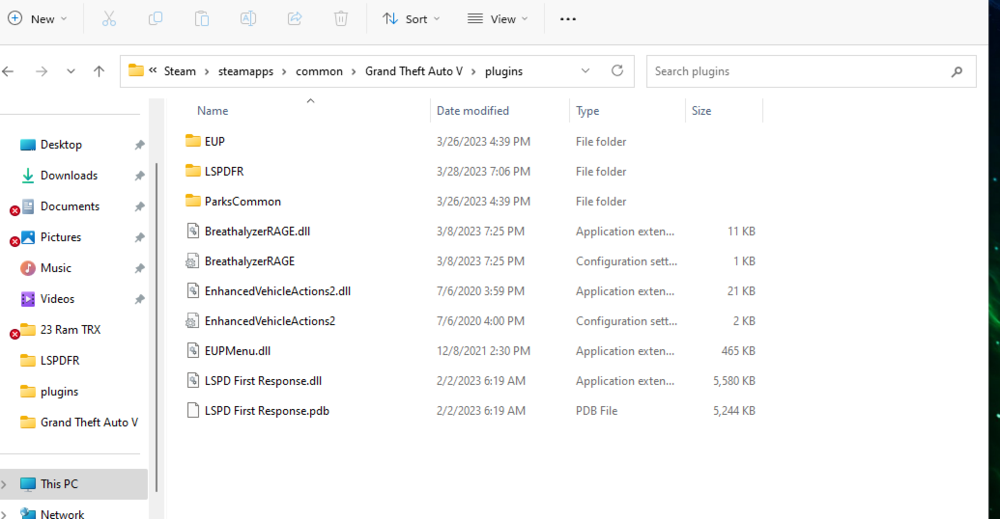Select BreathalyzerRAGE configuration file icon
The width and height of the screenshot is (1000, 519).
192,261
